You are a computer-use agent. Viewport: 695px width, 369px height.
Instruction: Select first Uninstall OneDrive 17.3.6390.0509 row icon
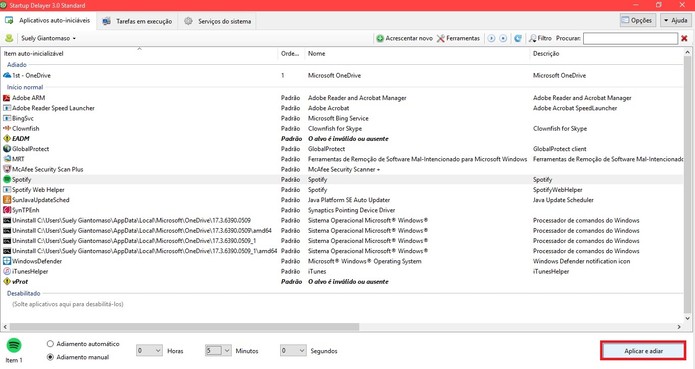(x=7, y=221)
